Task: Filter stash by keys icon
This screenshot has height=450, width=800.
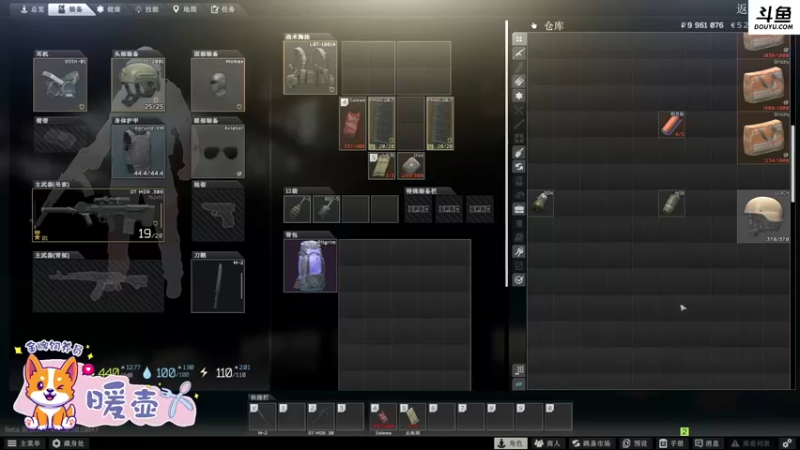Action: (x=519, y=252)
